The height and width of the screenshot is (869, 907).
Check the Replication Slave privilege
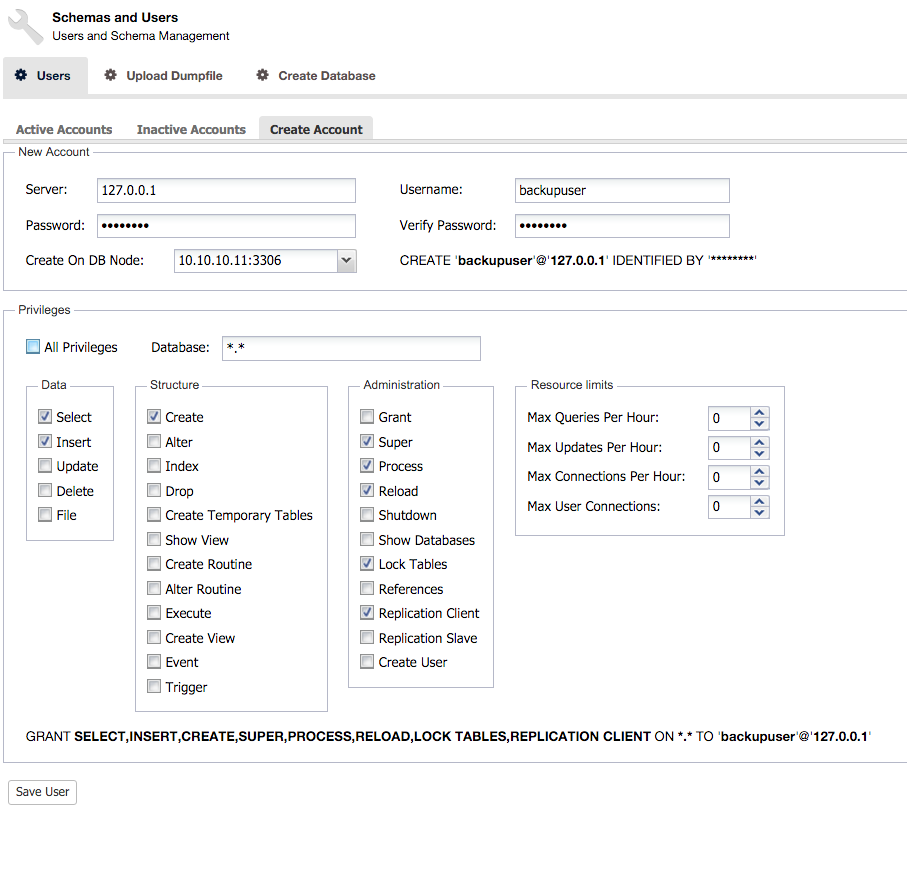coord(367,638)
